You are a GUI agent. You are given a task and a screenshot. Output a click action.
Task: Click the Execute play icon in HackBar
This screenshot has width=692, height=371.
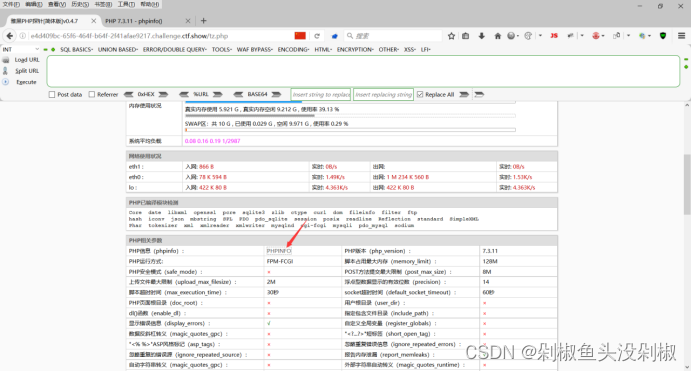click(x=6, y=82)
